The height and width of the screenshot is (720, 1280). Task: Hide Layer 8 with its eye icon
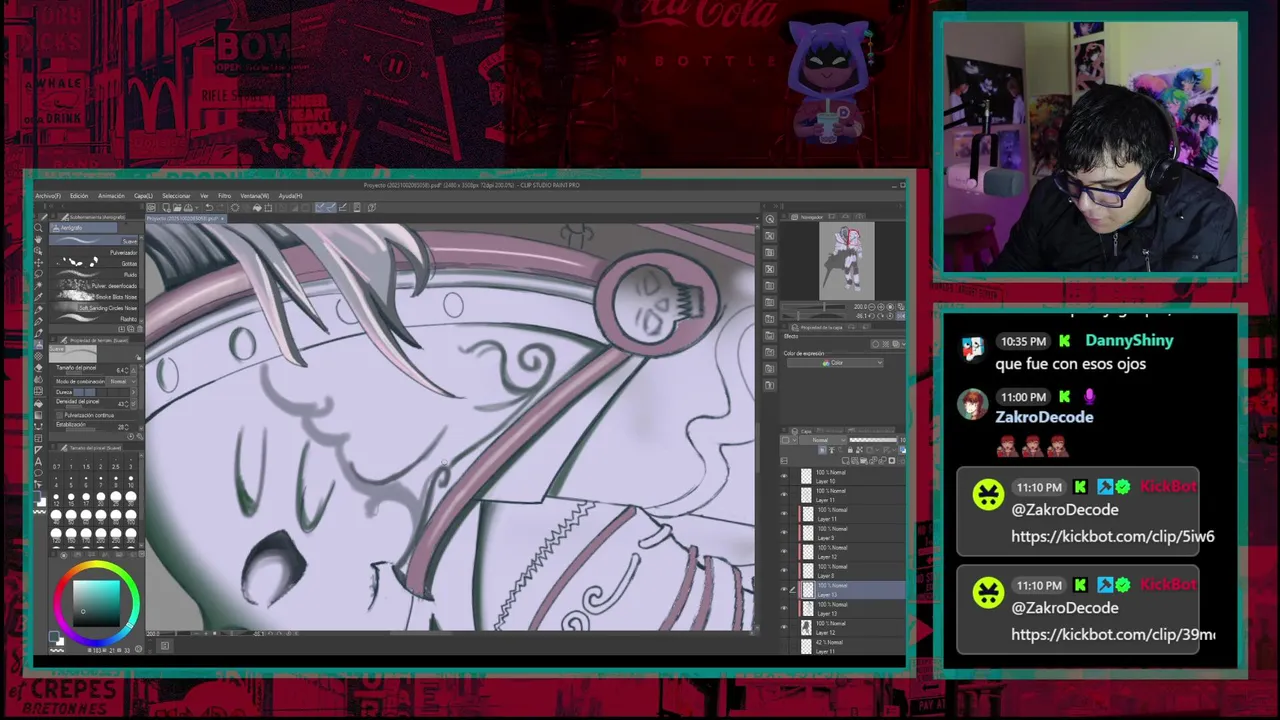pos(784,572)
